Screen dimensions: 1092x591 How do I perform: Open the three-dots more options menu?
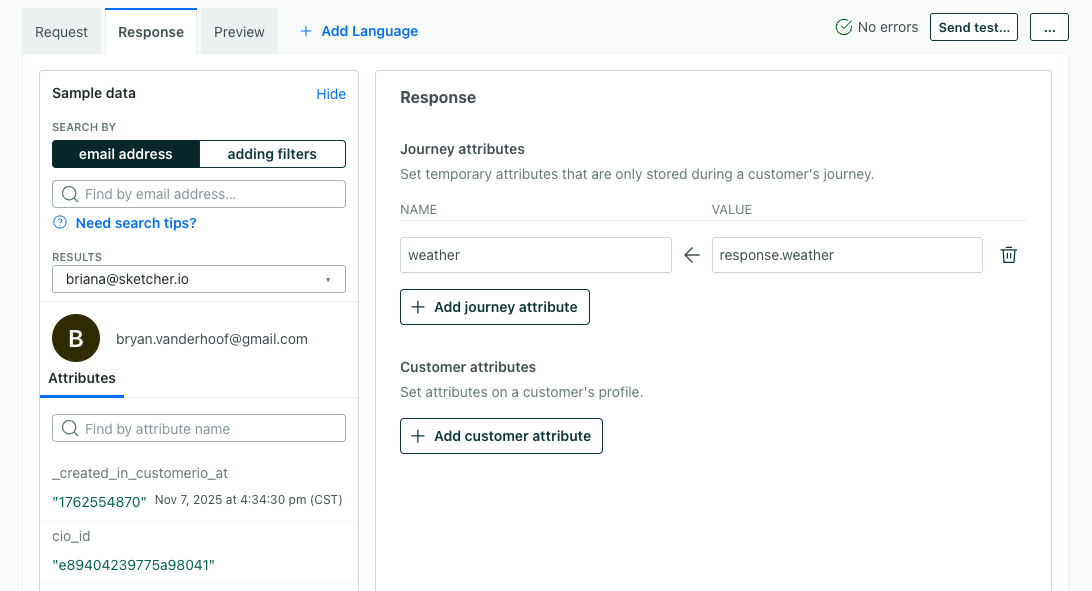[x=1049, y=27]
